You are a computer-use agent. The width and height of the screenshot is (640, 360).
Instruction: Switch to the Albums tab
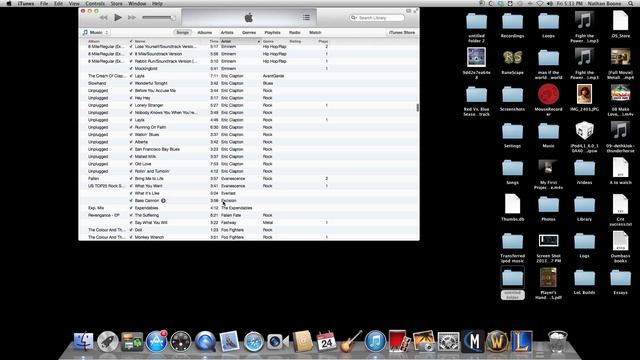(204, 32)
